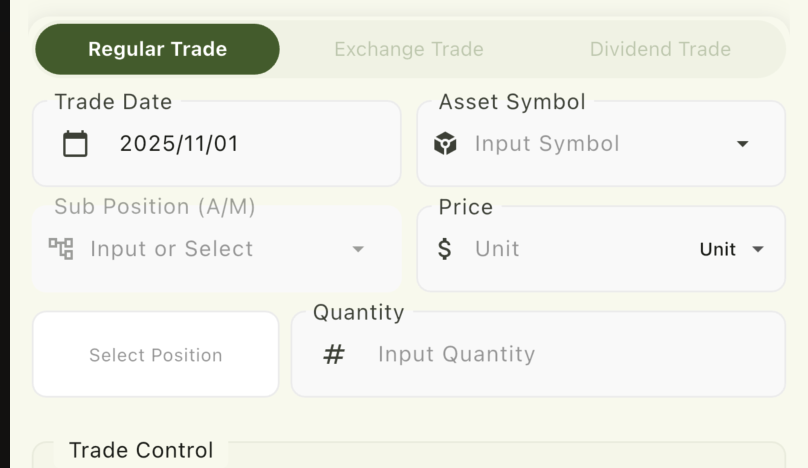Focus the Input or Select field
Viewport: 808px width, 468px height.
click(x=200, y=249)
